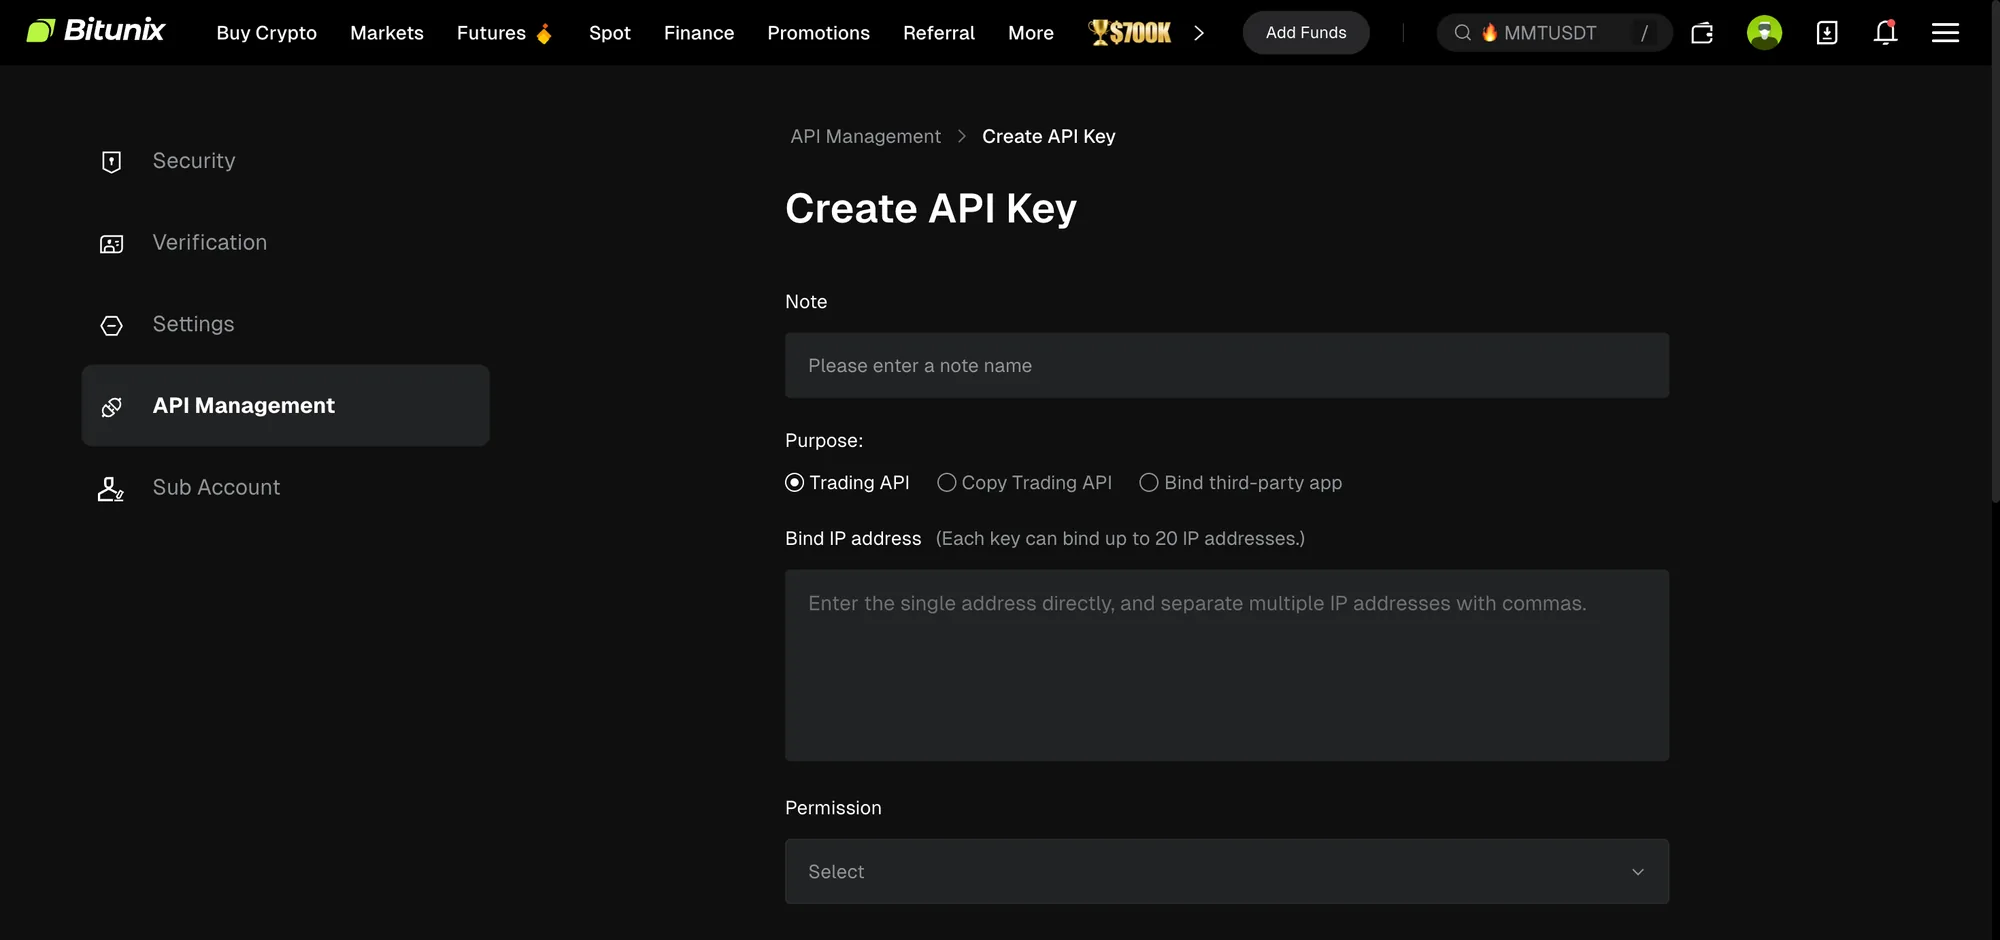Click the Bitunix logo
Image resolution: width=2000 pixels, height=940 pixels.
[x=95, y=31]
